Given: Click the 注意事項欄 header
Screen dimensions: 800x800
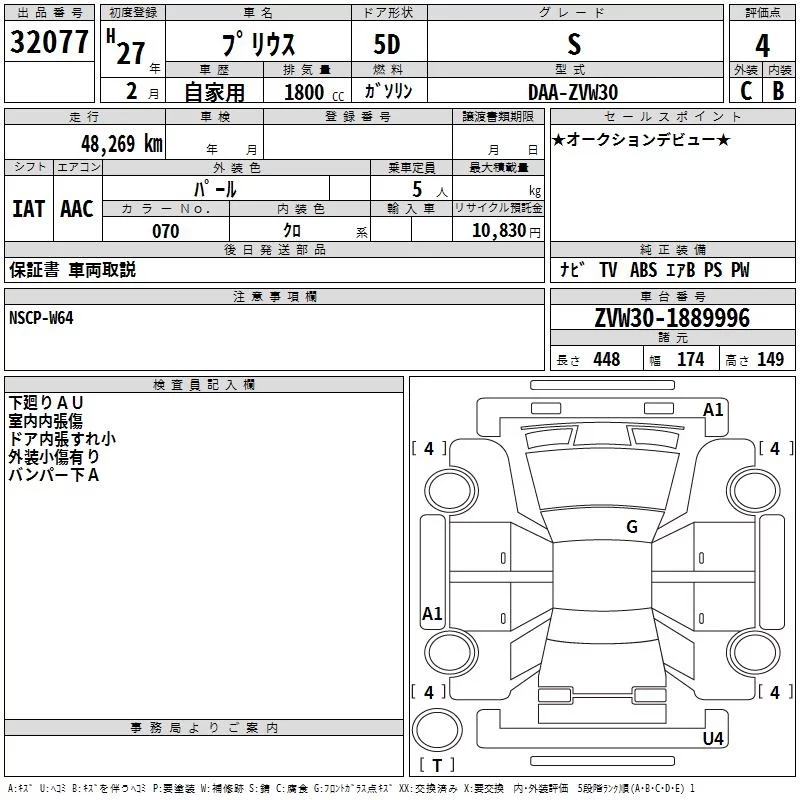Looking at the screenshot, I should [x=274, y=296].
